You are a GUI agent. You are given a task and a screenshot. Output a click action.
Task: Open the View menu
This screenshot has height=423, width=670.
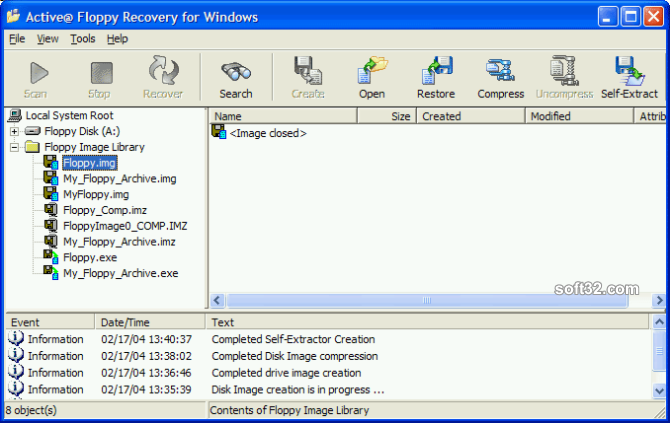click(47, 39)
